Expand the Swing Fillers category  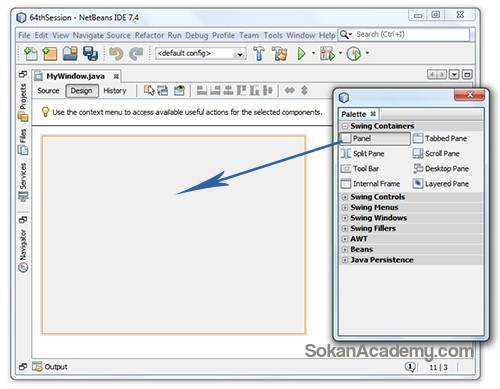345,228
